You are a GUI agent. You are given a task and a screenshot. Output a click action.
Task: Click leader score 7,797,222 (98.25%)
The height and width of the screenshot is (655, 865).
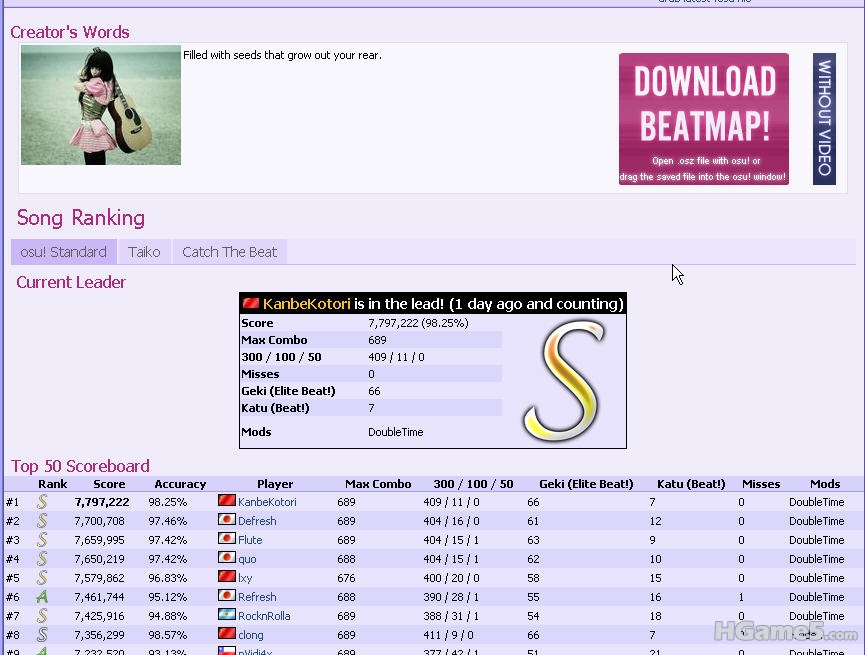pos(418,323)
